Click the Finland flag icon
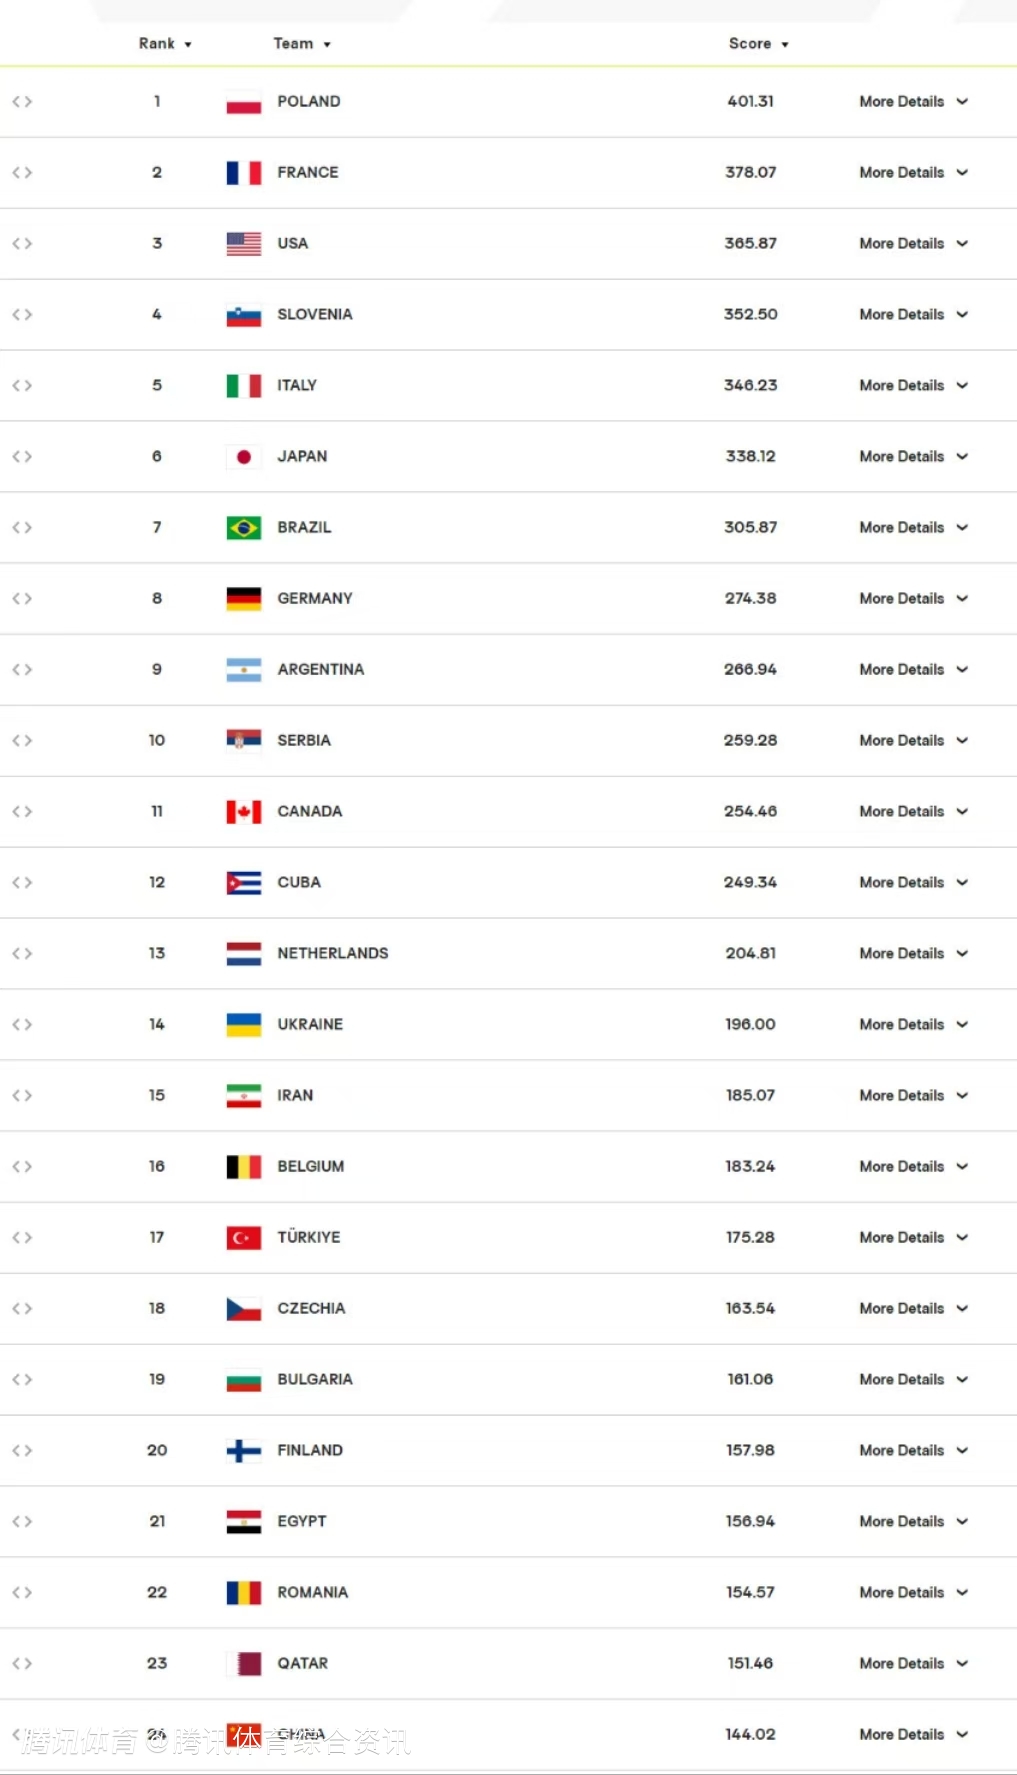 point(244,1451)
